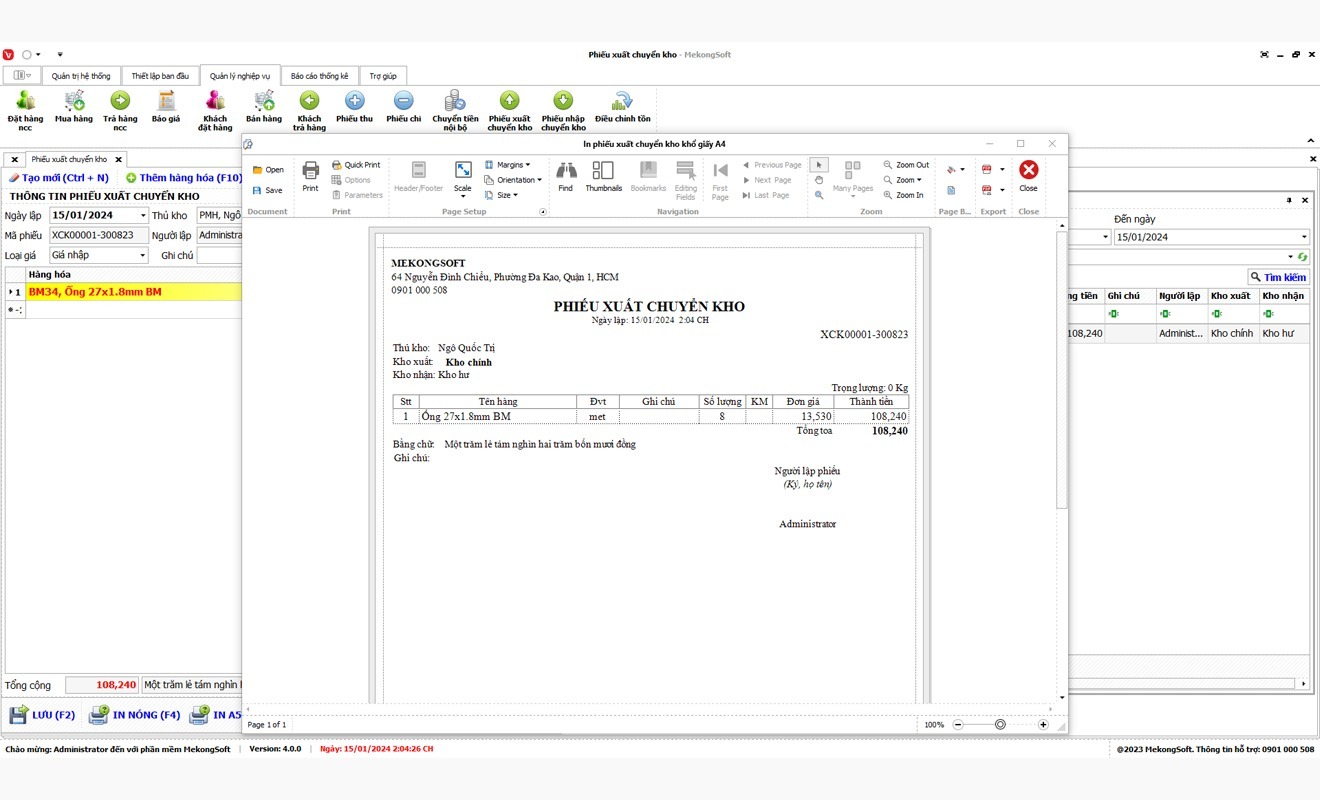
Task: Open the Loại giá combo box
Action: pyautogui.click(x=98, y=255)
